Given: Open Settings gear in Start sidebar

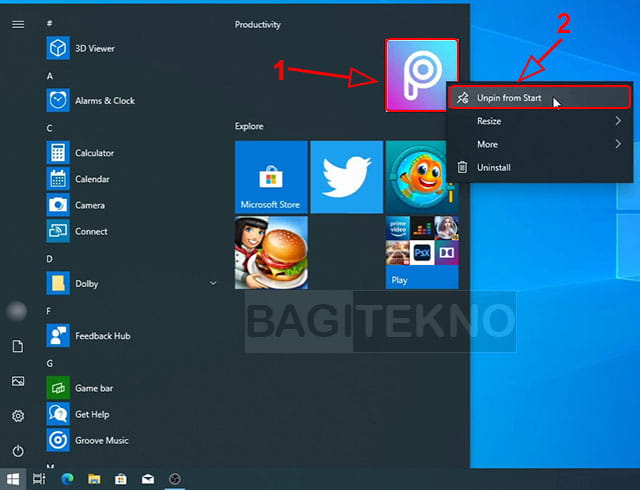Looking at the screenshot, I should [x=18, y=416].
